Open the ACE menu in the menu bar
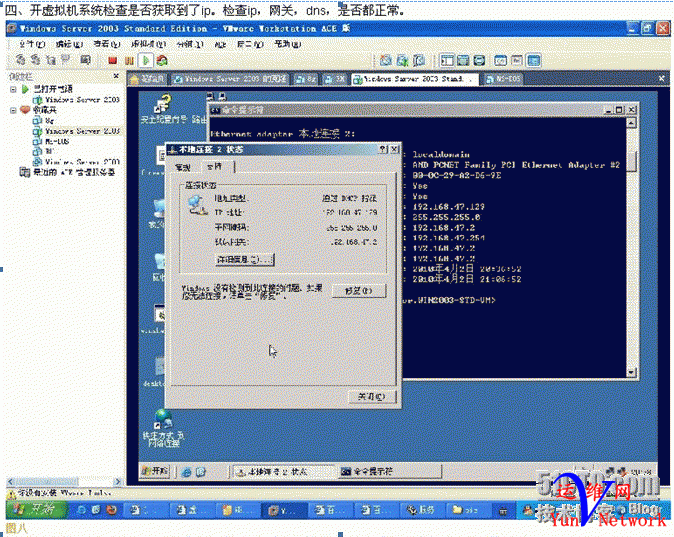 tap(221, 44)
